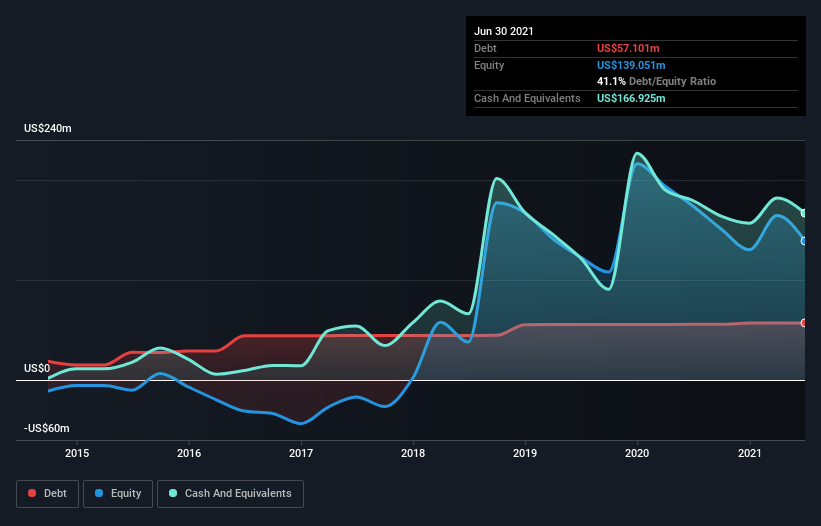Click the 2019 axis label
Viewport: 821px width, 526px height.
tap(525, 453)
